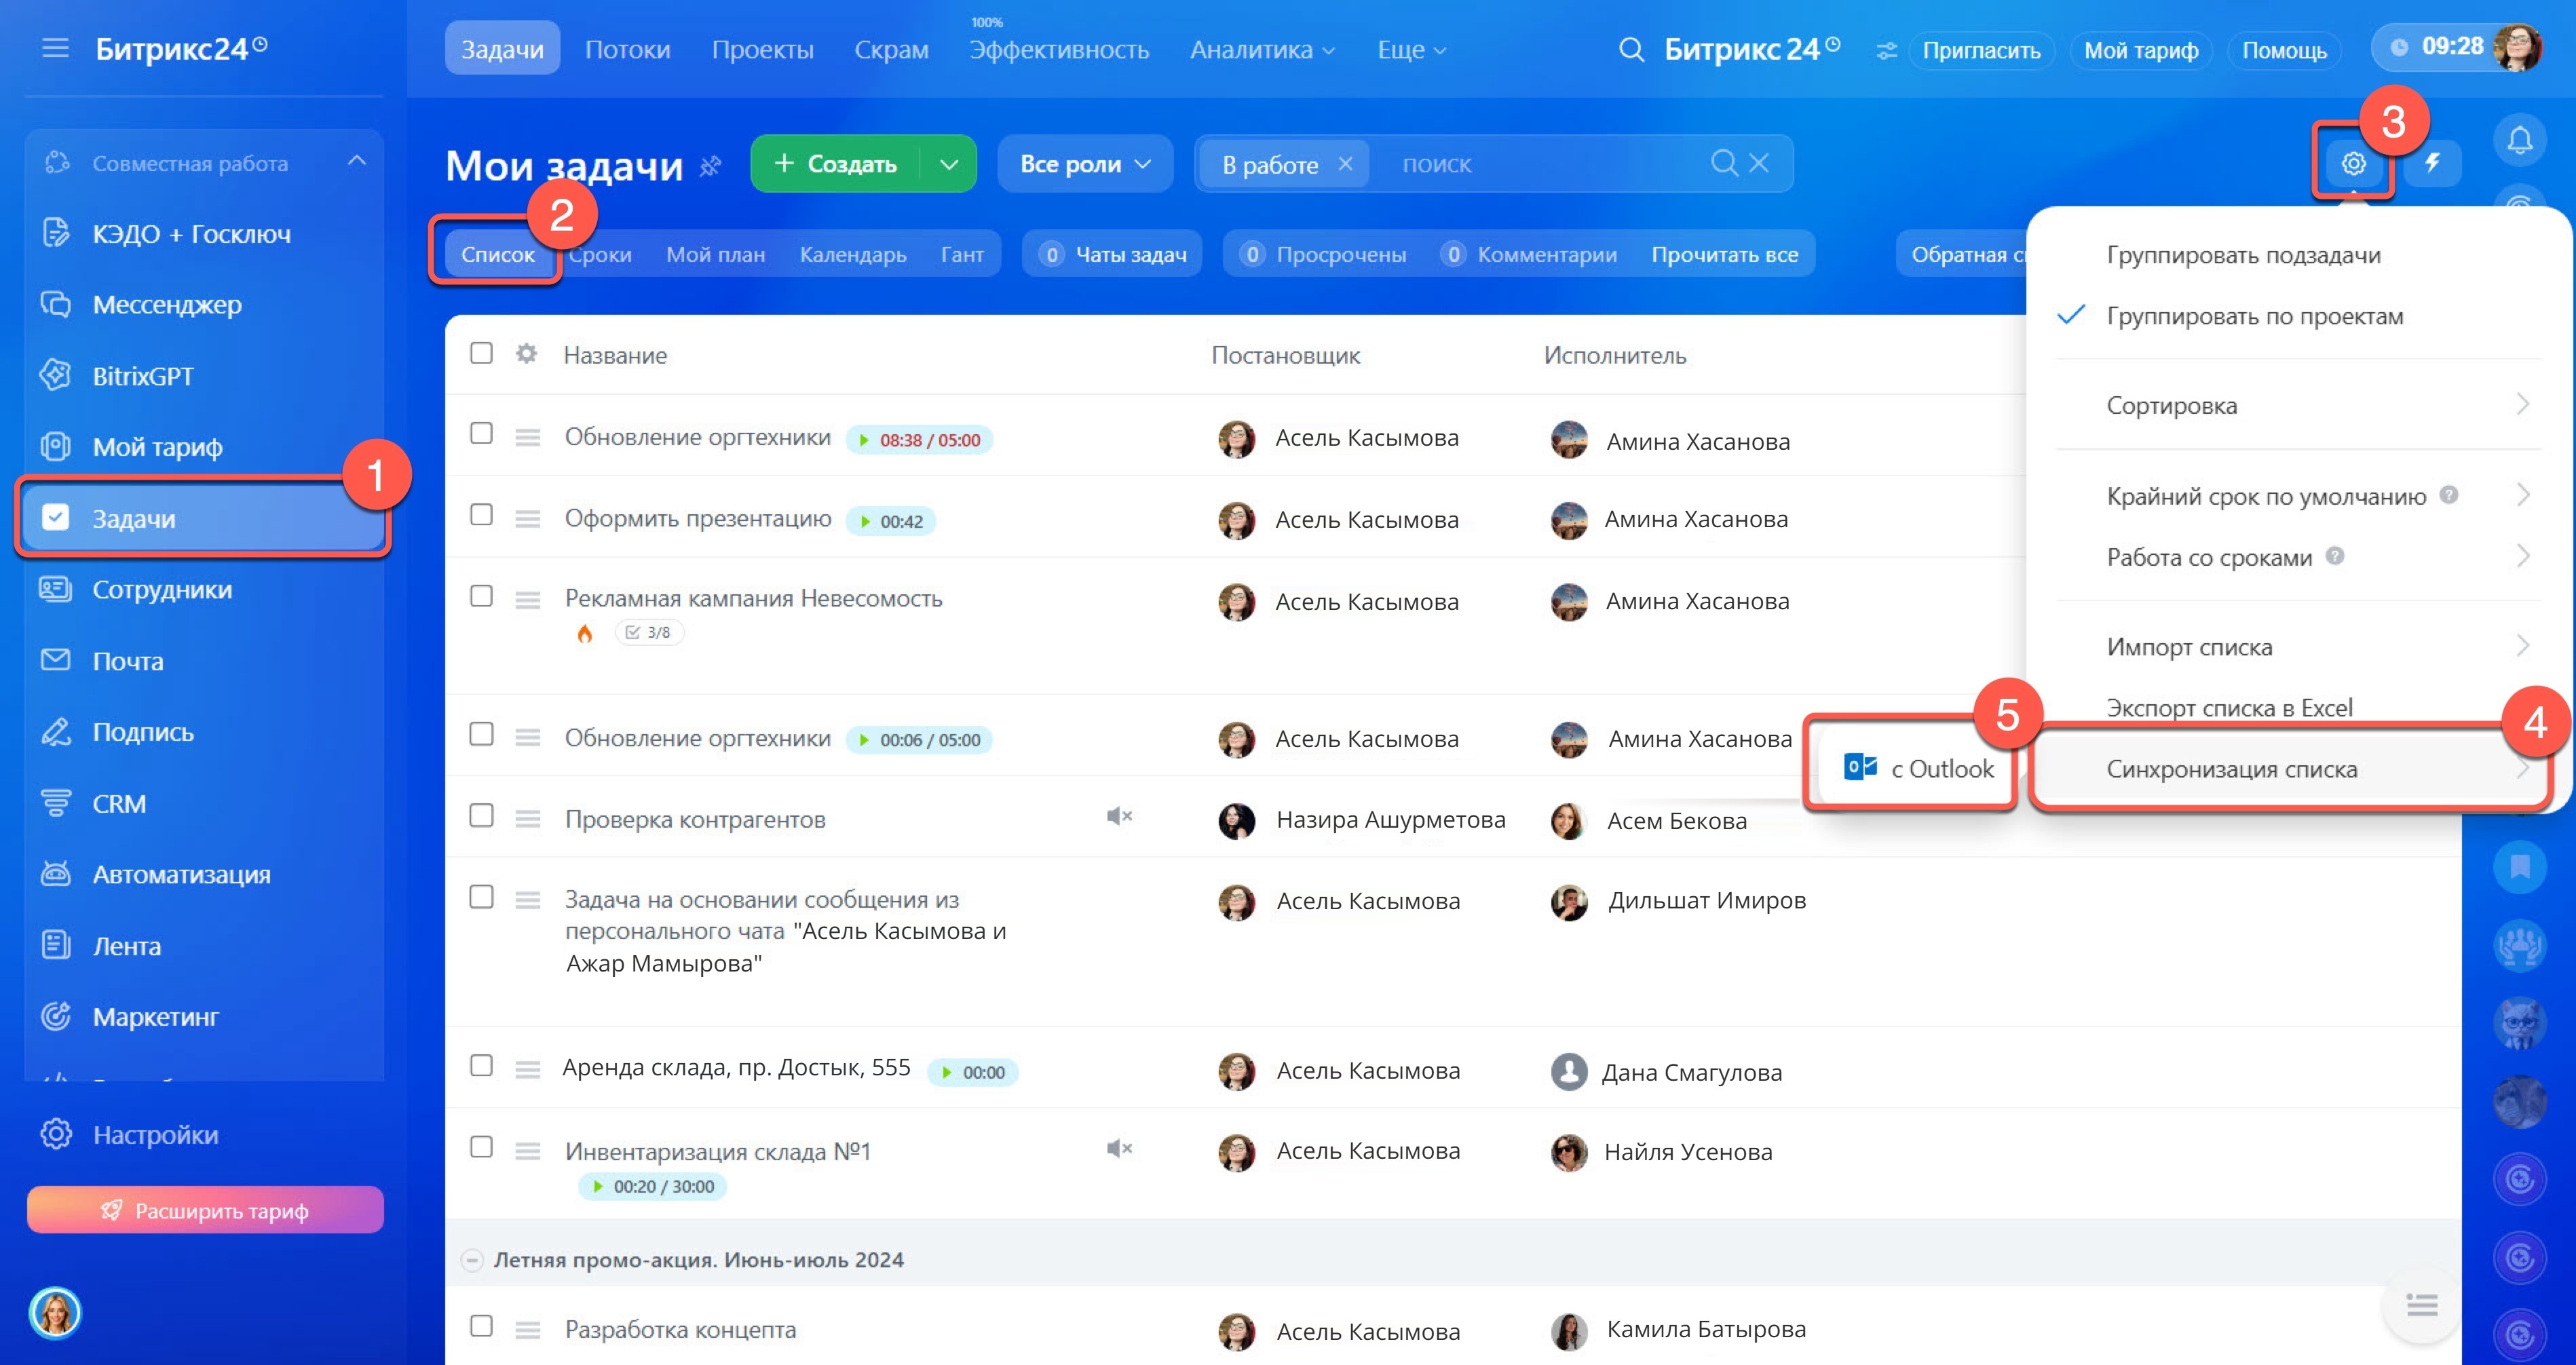This screenshot has width=2576, height=1365.
Task: Click the поиск filter input field
Action: click(1540, 164)
